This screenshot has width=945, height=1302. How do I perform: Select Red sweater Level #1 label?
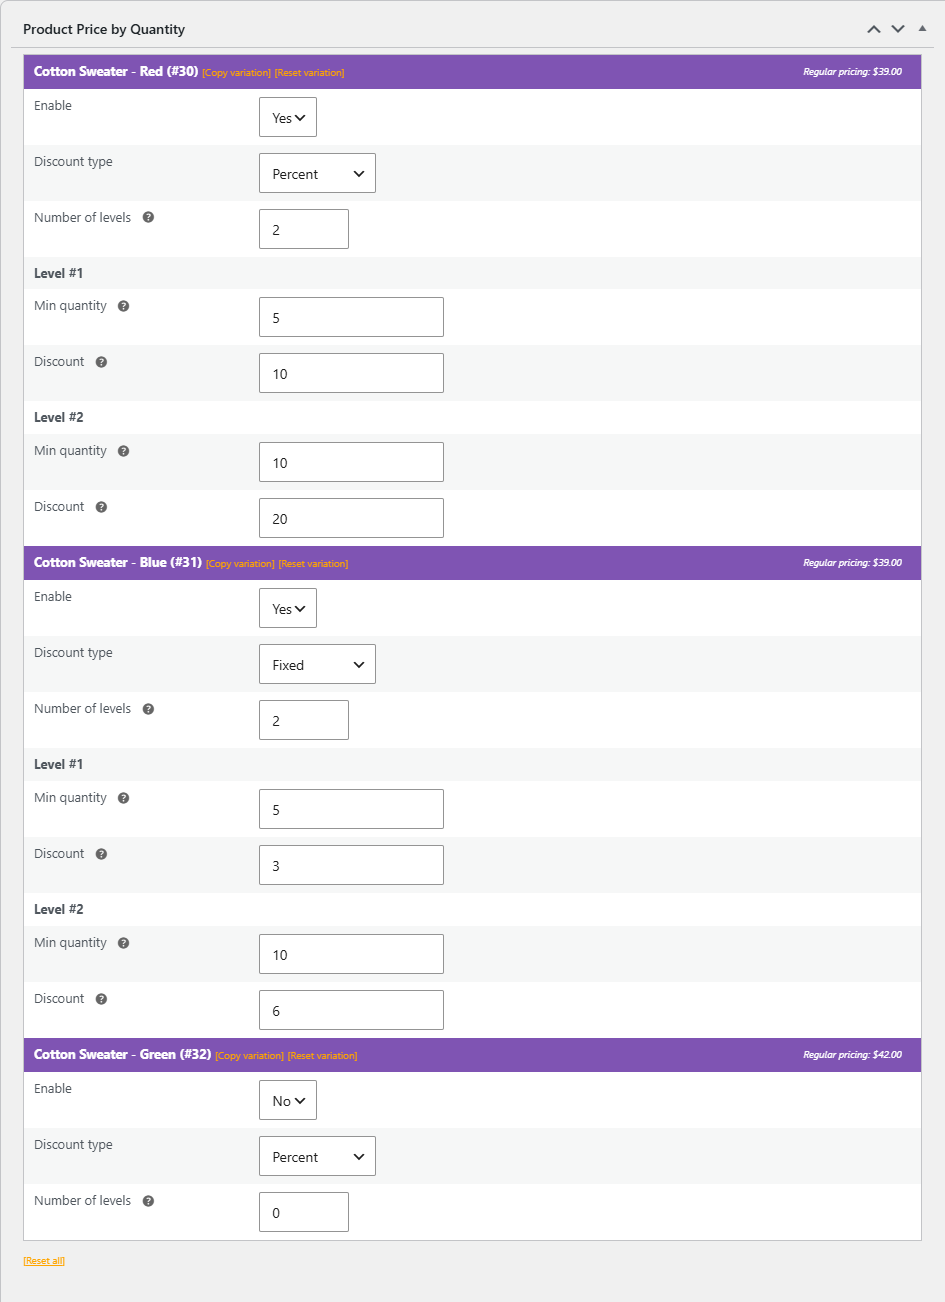pyautogui.click(x=59, y=273)
